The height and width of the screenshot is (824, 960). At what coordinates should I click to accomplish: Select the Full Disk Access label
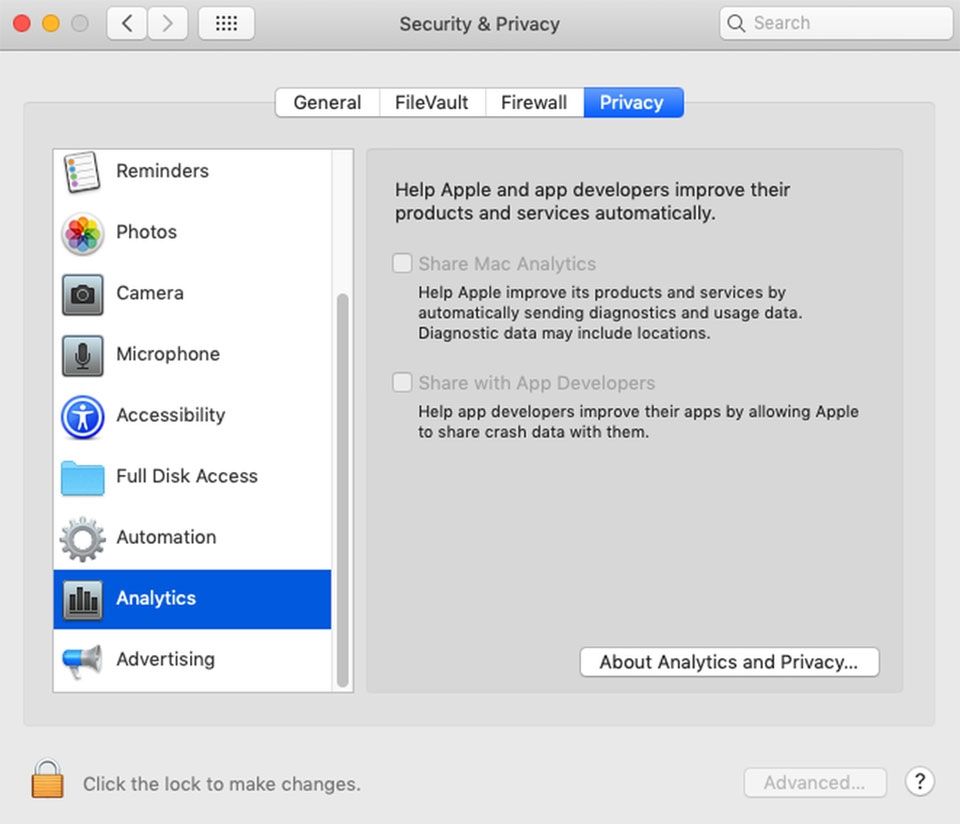coord(187,476)
